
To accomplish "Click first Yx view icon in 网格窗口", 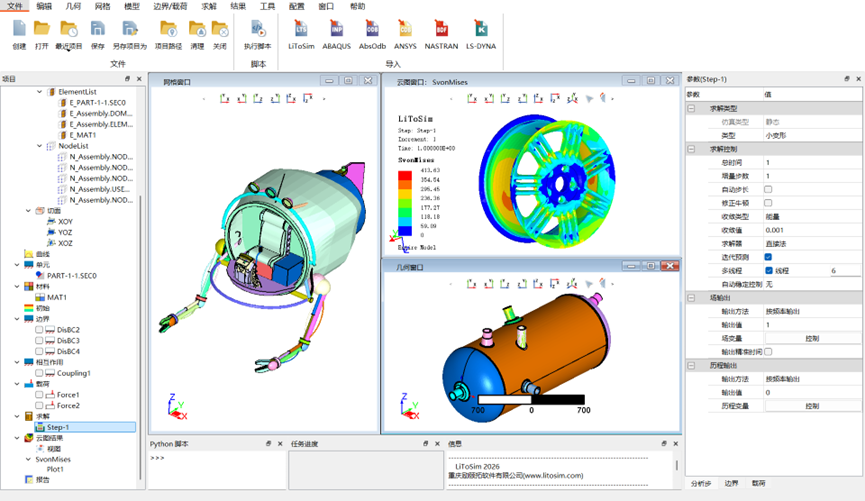I will tap(225, 98).
